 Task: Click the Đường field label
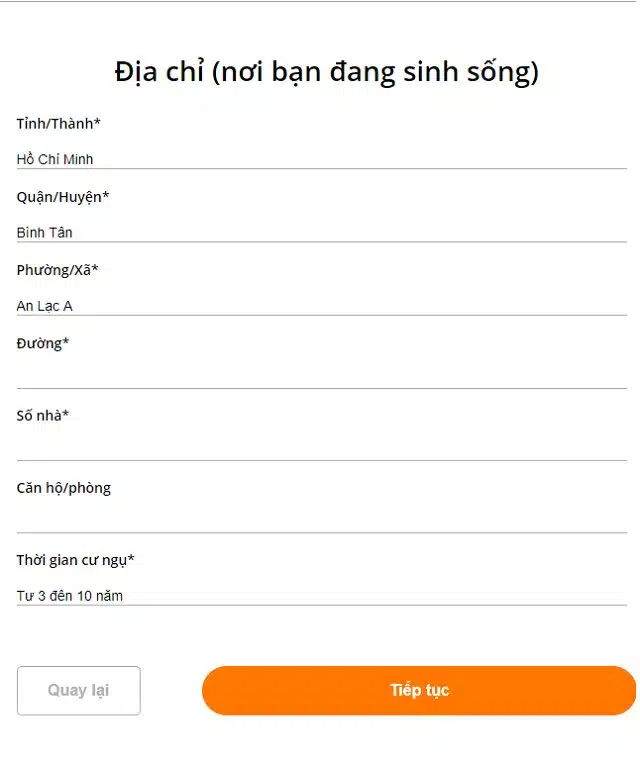click(x=39, y=343)
